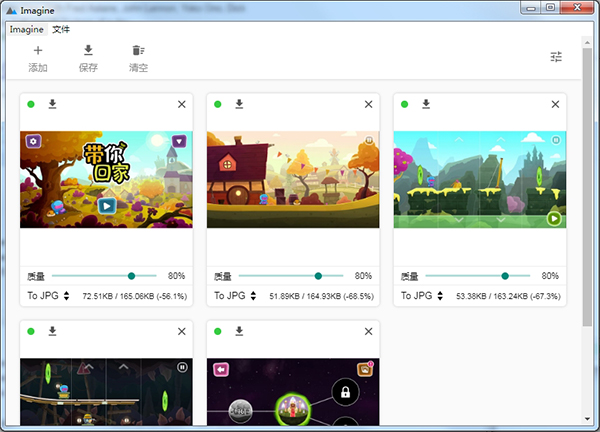Open To JPG format dropdown on 51.89KB card
The height and width of the screenshot is (432, 600).
(235, 296)
